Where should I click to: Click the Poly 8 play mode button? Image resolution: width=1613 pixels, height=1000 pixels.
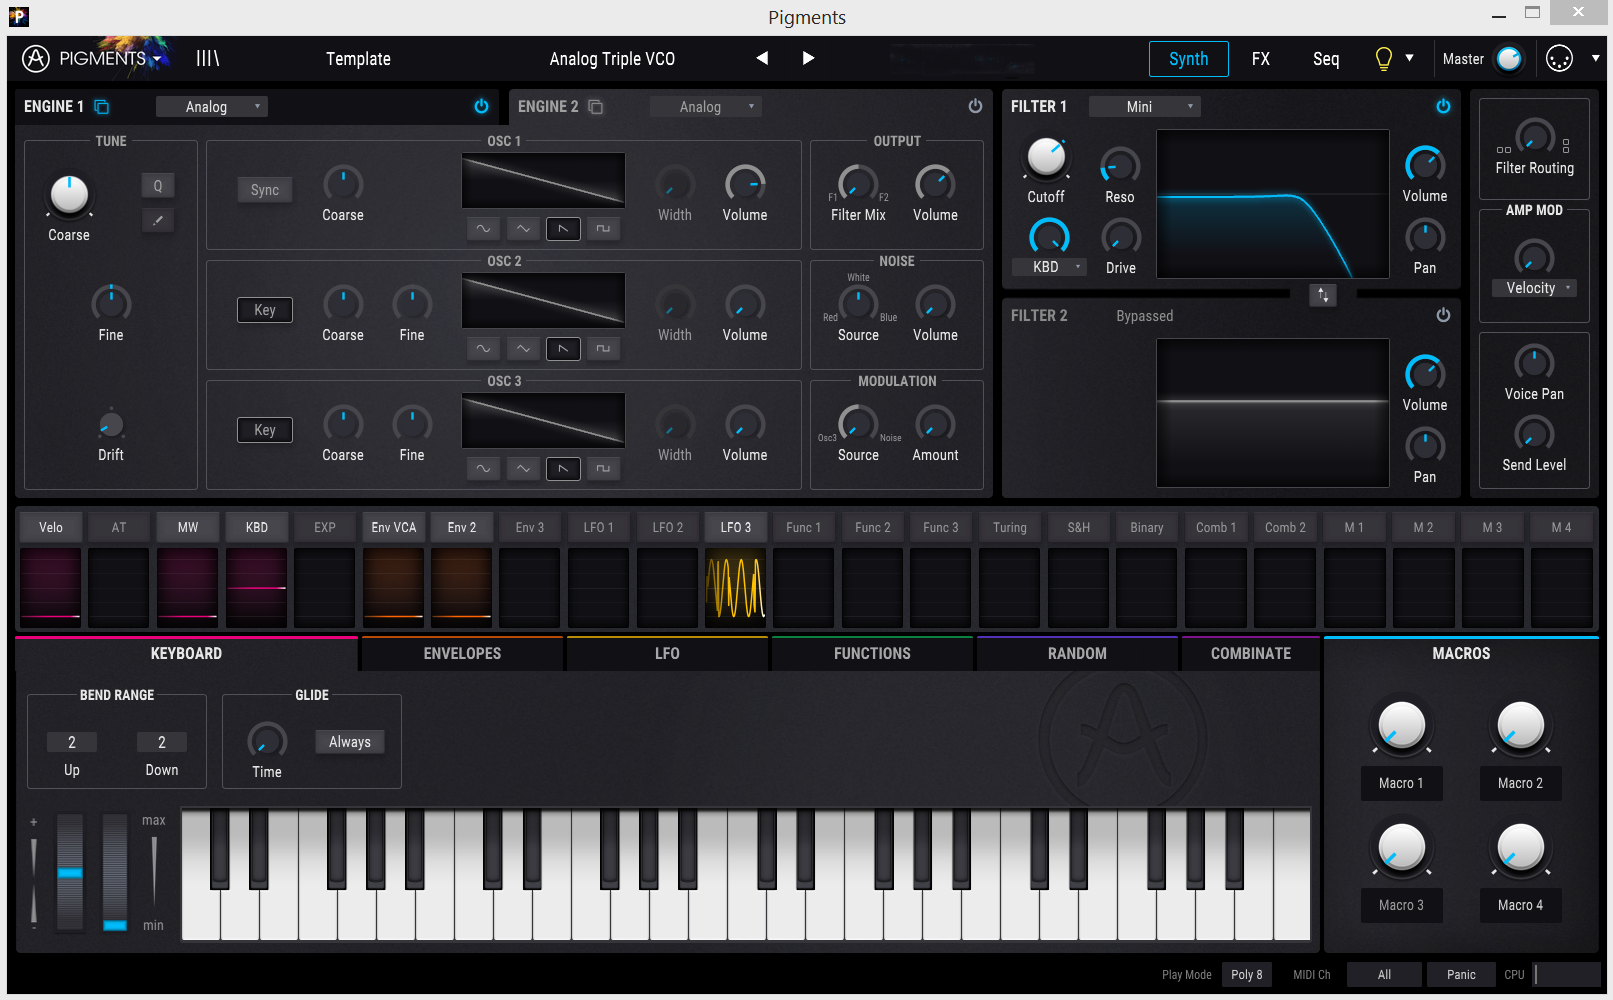coord(1247,975)
